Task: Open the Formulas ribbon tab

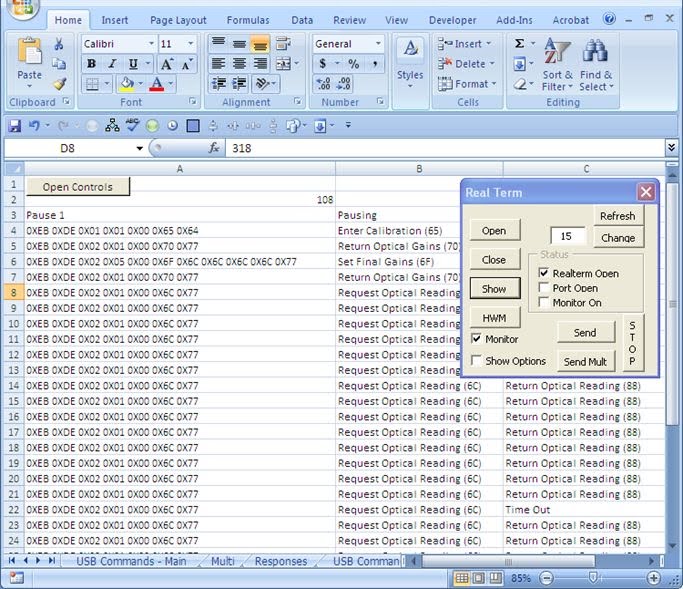Action: tap(248, 20)
